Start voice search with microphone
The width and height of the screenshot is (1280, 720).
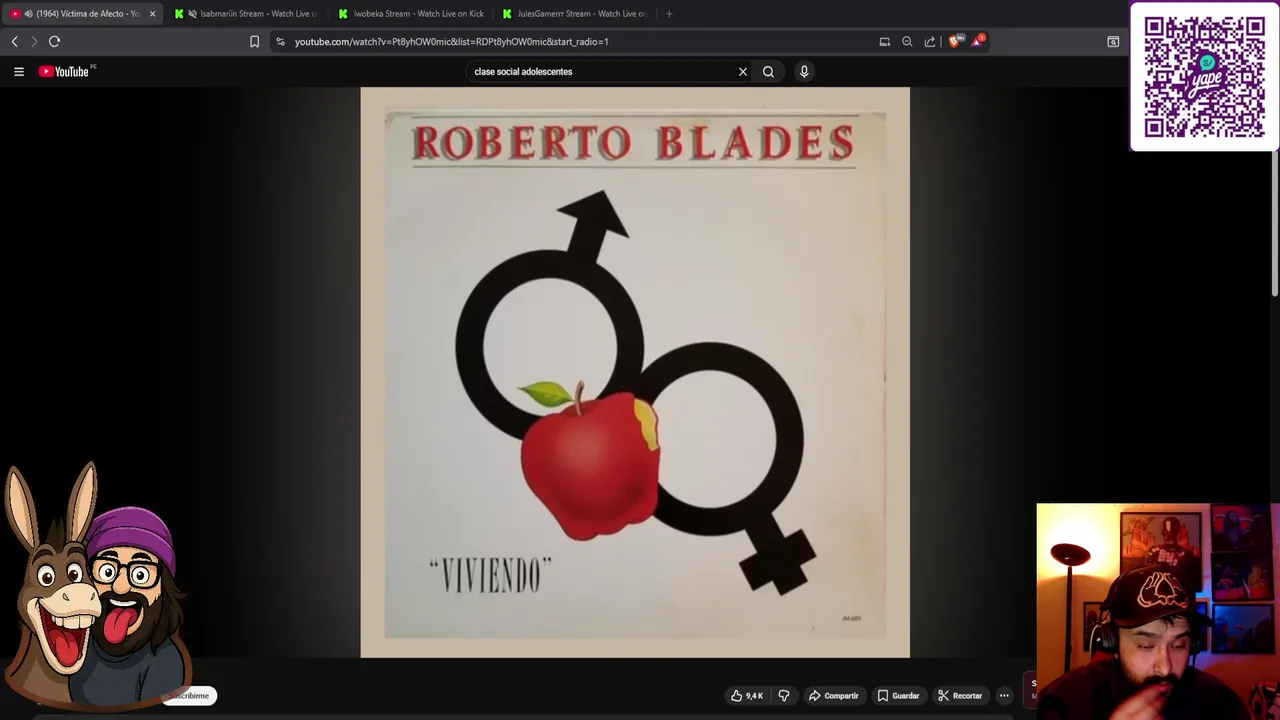click(x=804, y=71)
